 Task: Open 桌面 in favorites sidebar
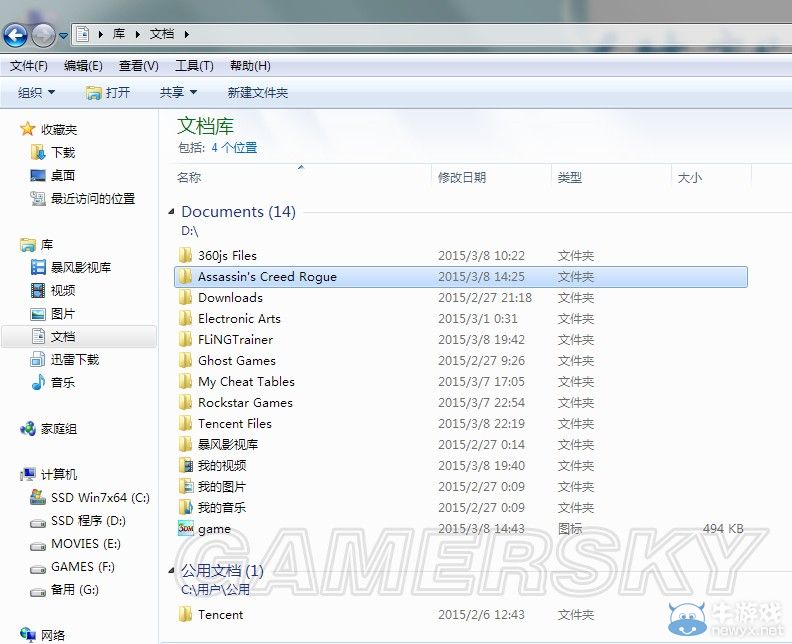click(x=63, y=175)
